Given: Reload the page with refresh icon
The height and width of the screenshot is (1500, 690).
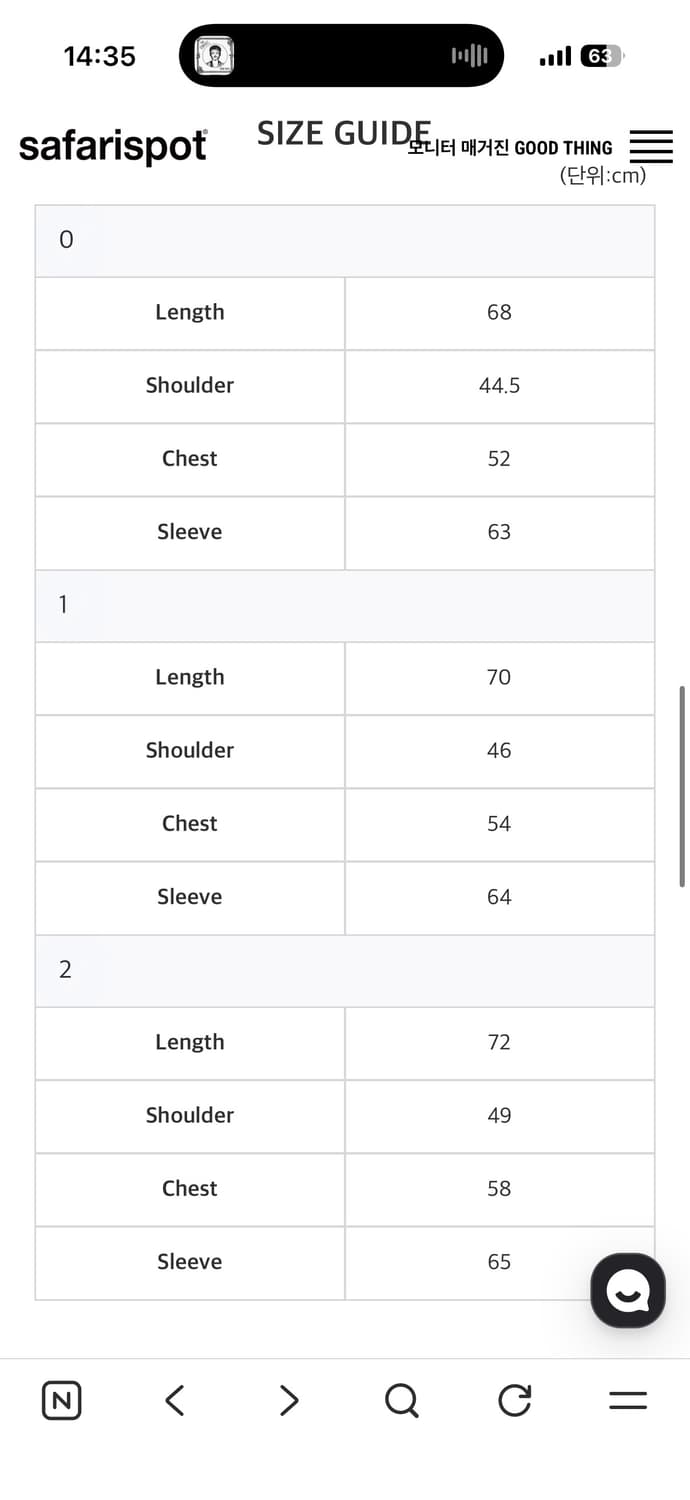Looking at the screenshot, I should tap(514, 1400).
